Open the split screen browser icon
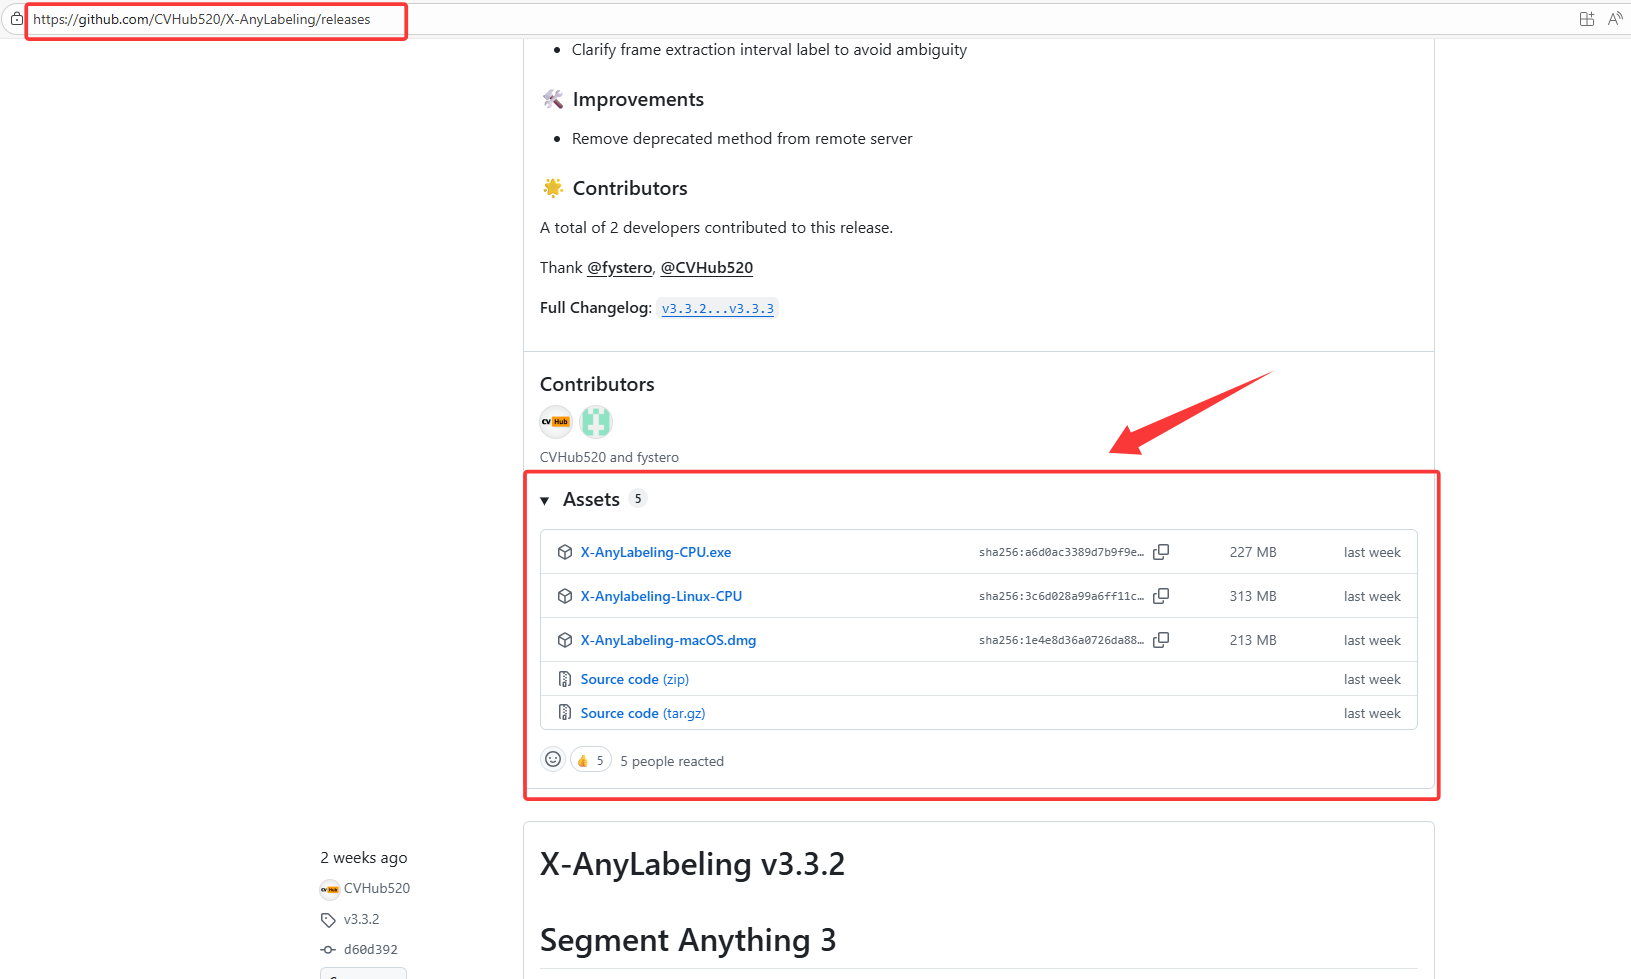This screenshot has height=979, width=1631. click(1587, 19)
